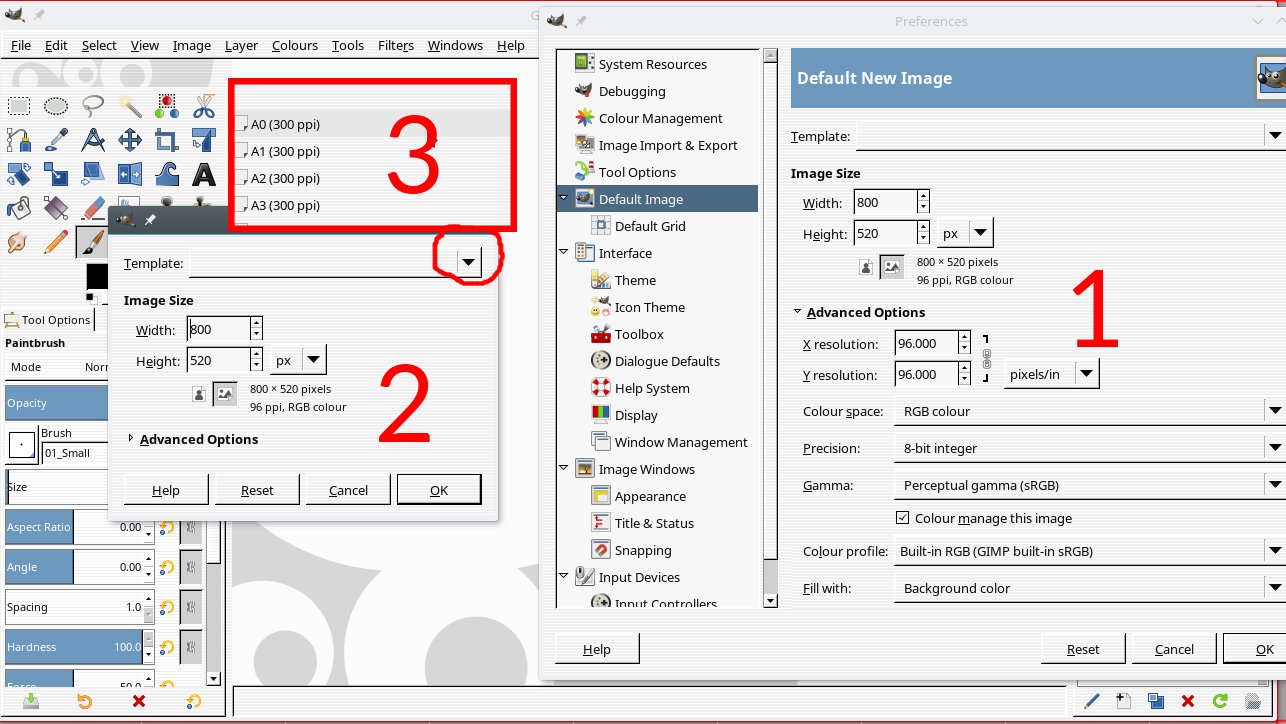This screenshot has width=1286, height=724.
Task: Uncheck Colour manage this image
Action: 902,518
